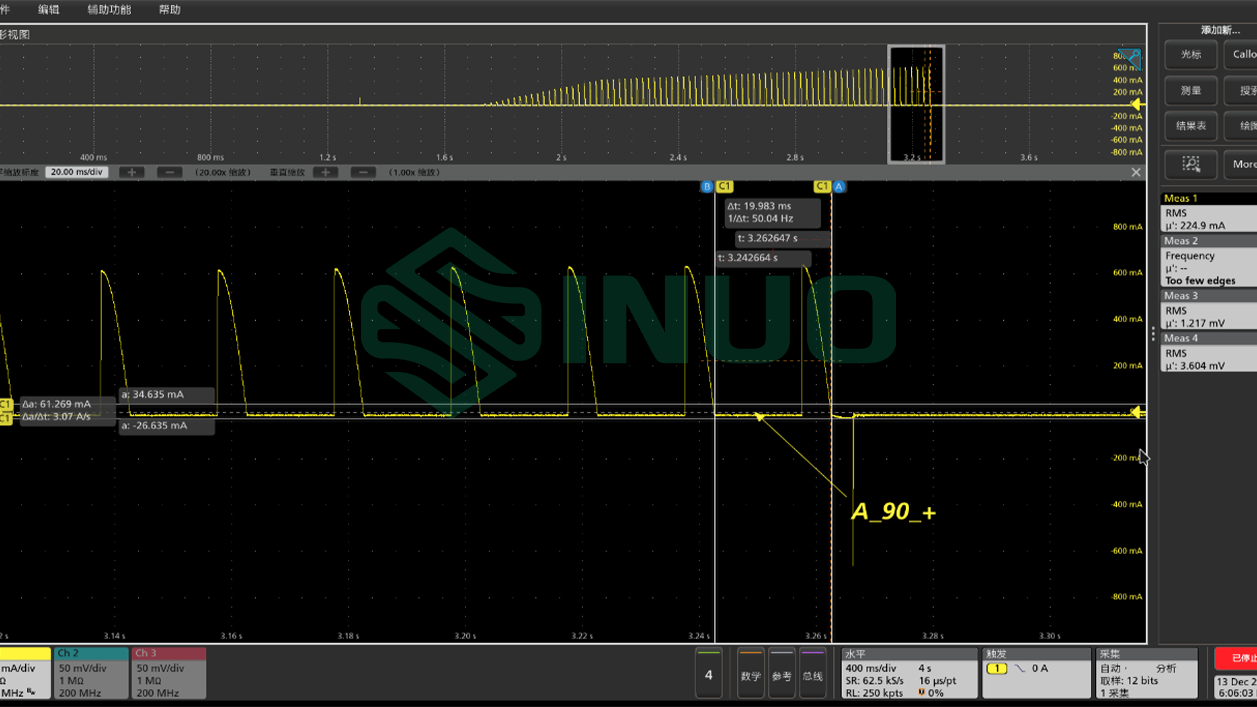Click the waveform view draw icon in overview
This screenshot has width=1257, height=707.
point(1129,58)
